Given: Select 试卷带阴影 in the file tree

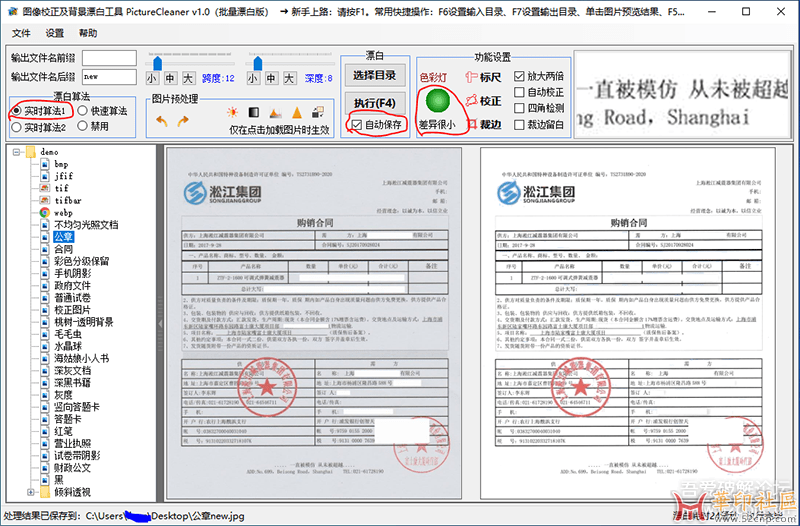Looking at the screenshot, I should coord(77,456).
